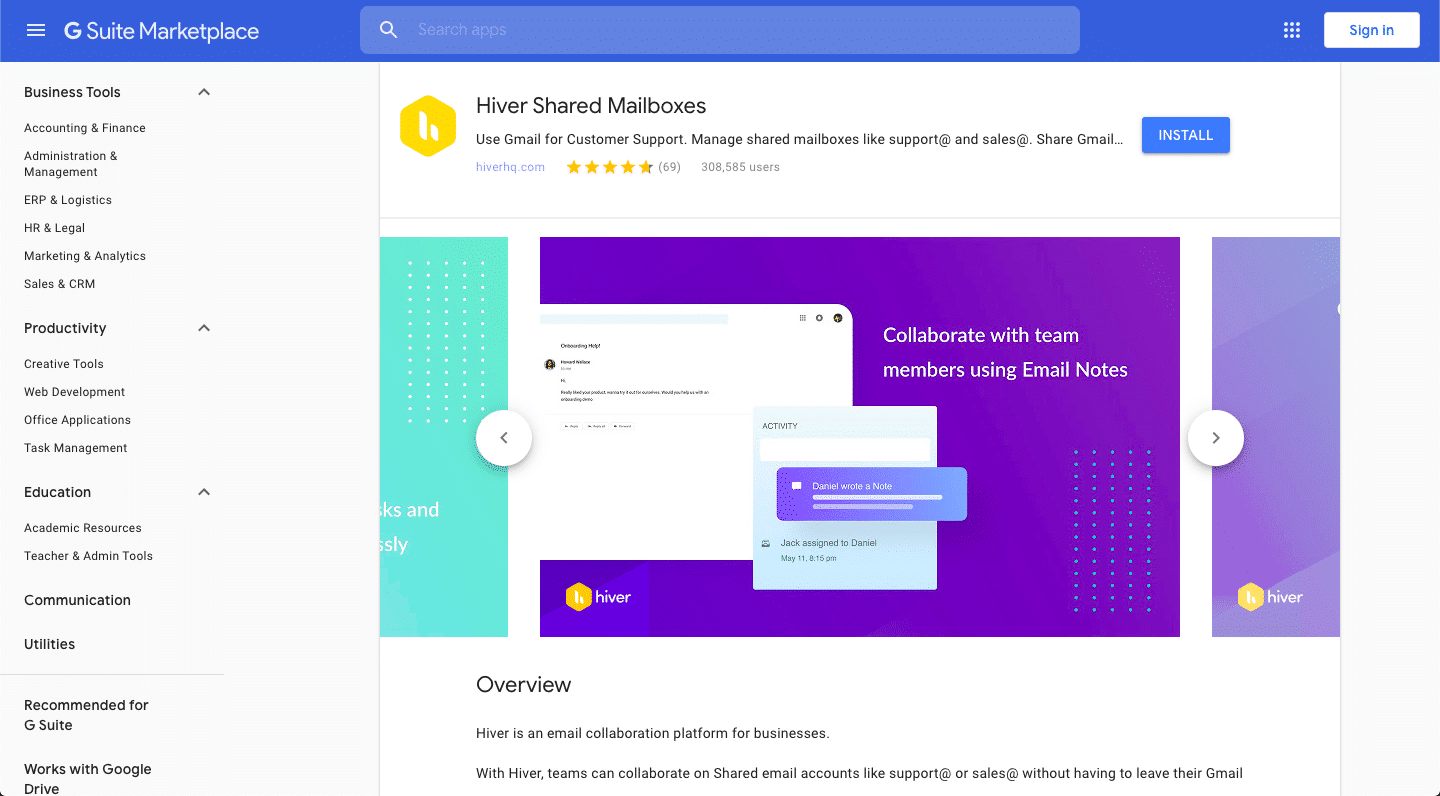Select Task Management category
The image size is (1440, 796).
tap(76, 448)
